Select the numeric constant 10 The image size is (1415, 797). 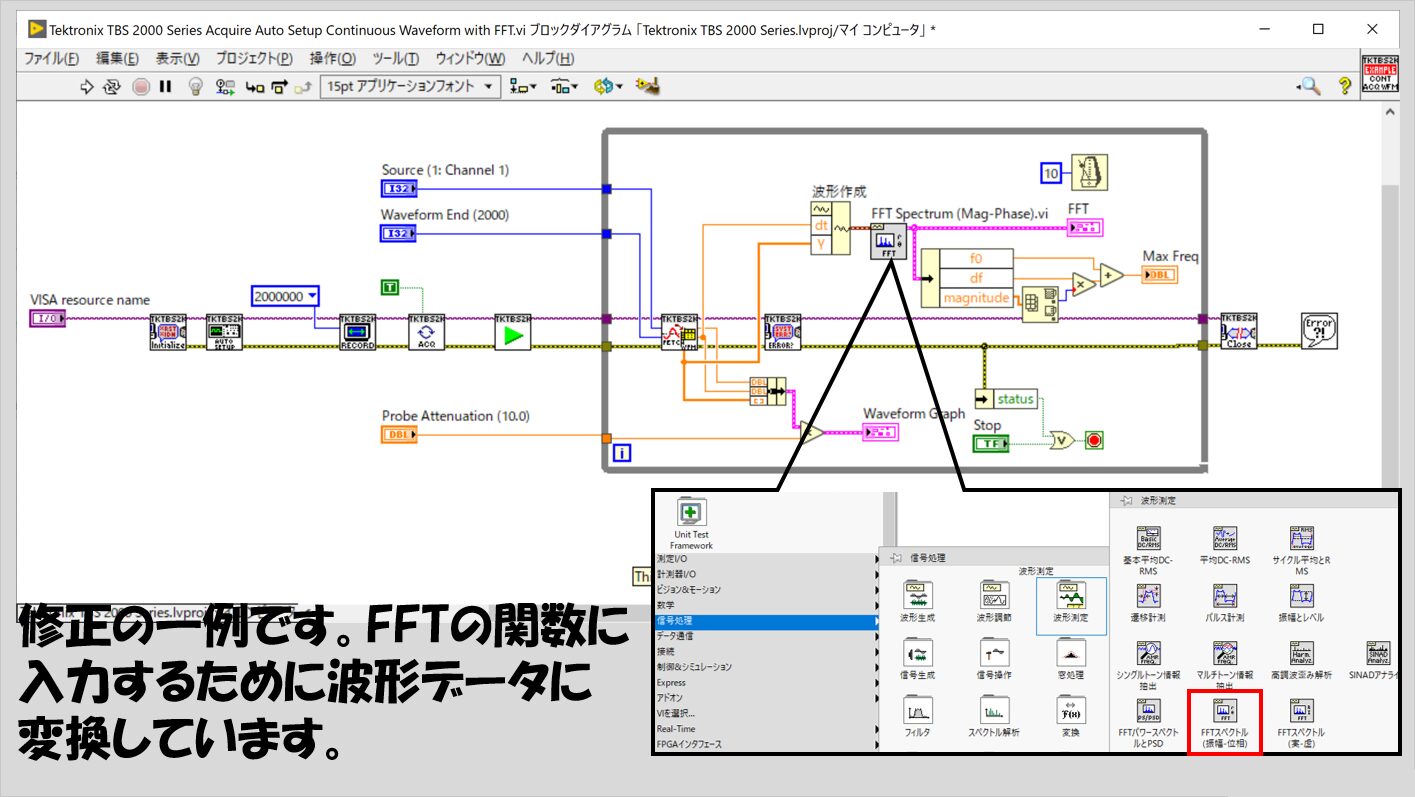pos(1050,173)
